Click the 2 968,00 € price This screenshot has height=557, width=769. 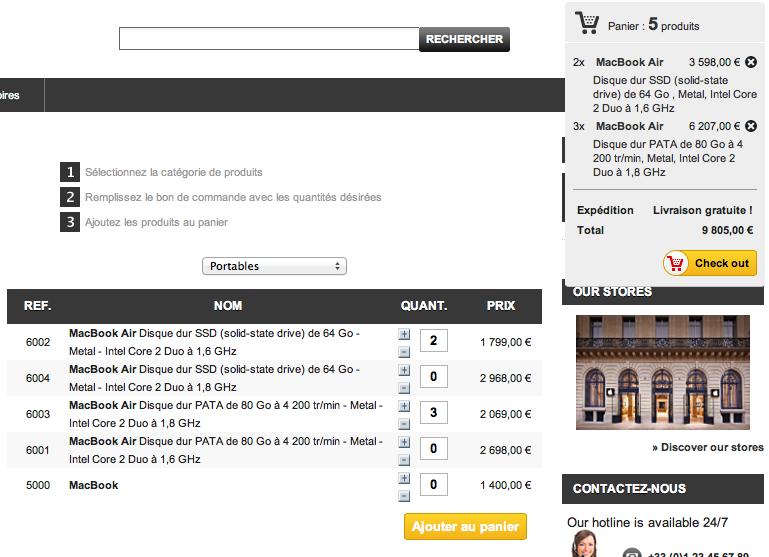pyautogui.click(x=506, y=378)
